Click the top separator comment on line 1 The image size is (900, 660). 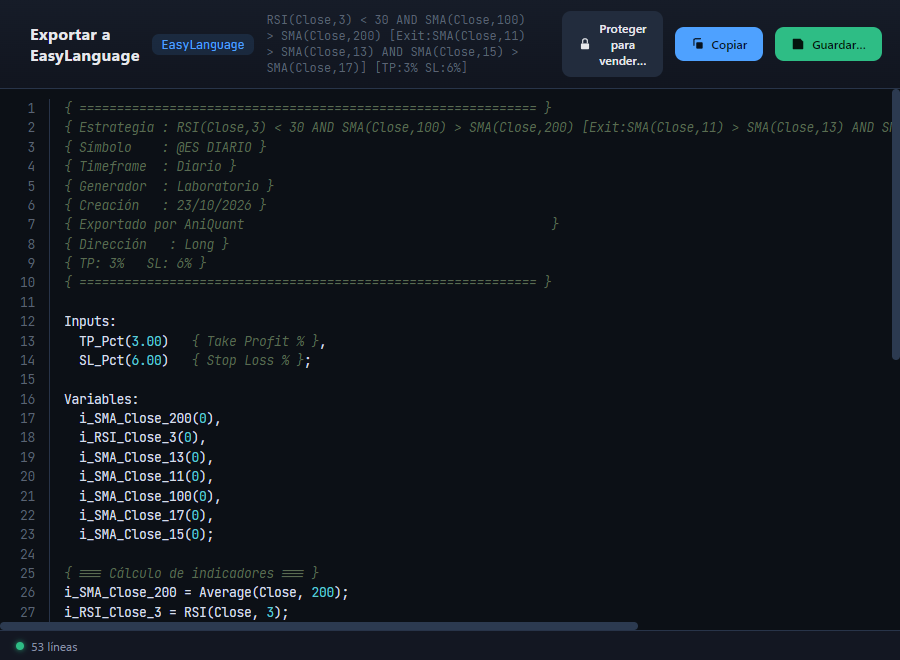pos(308,107)
